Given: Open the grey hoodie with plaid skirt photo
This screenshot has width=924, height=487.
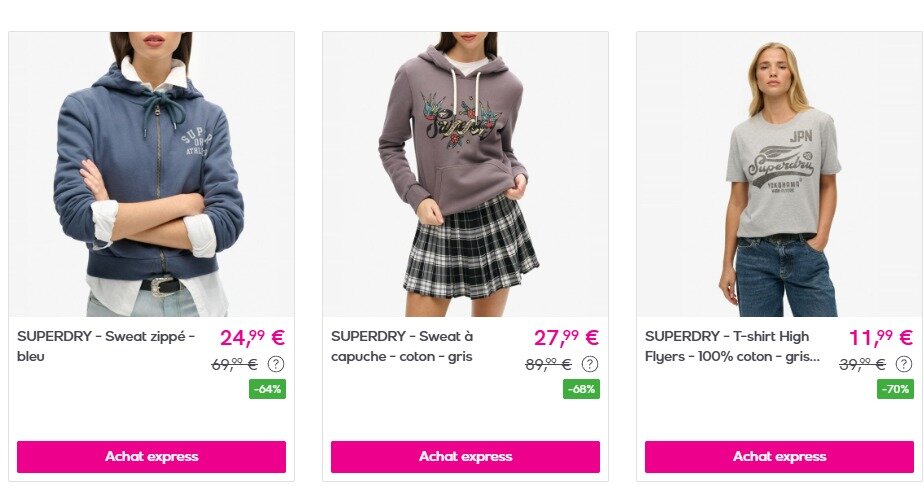Looking at the screenshot, I should [466, 175].
